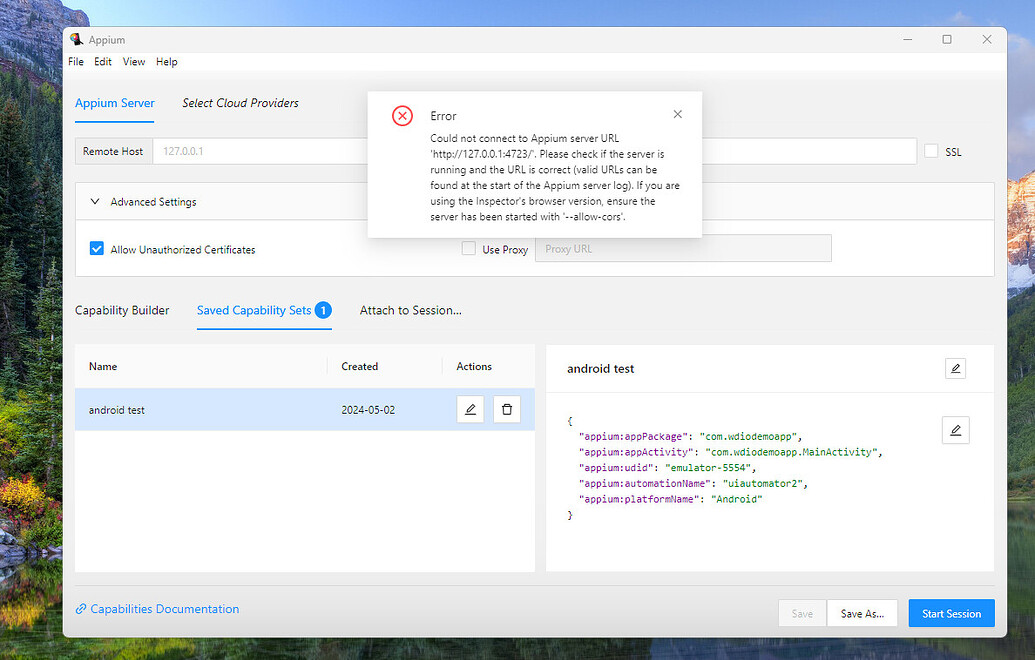Switch to the Select Cloud Providers tab
The width and height of the screenshot is (1035, 660).
pos(240,103)
